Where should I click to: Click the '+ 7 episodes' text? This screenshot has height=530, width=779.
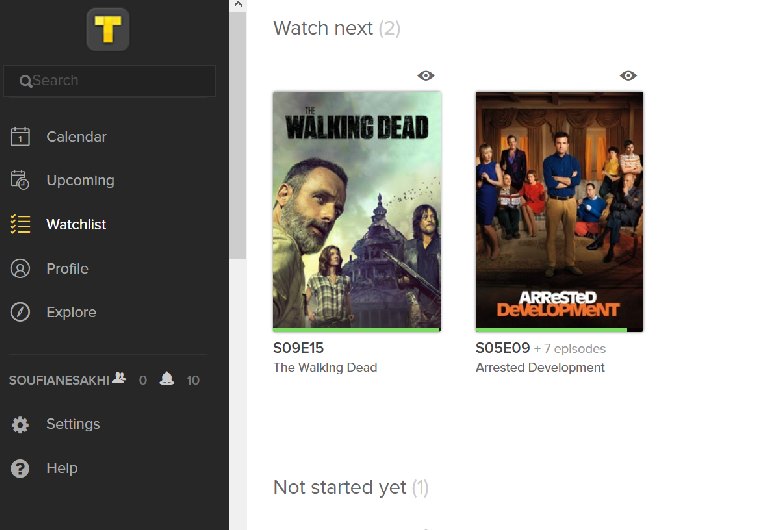[x=570, y=349]
